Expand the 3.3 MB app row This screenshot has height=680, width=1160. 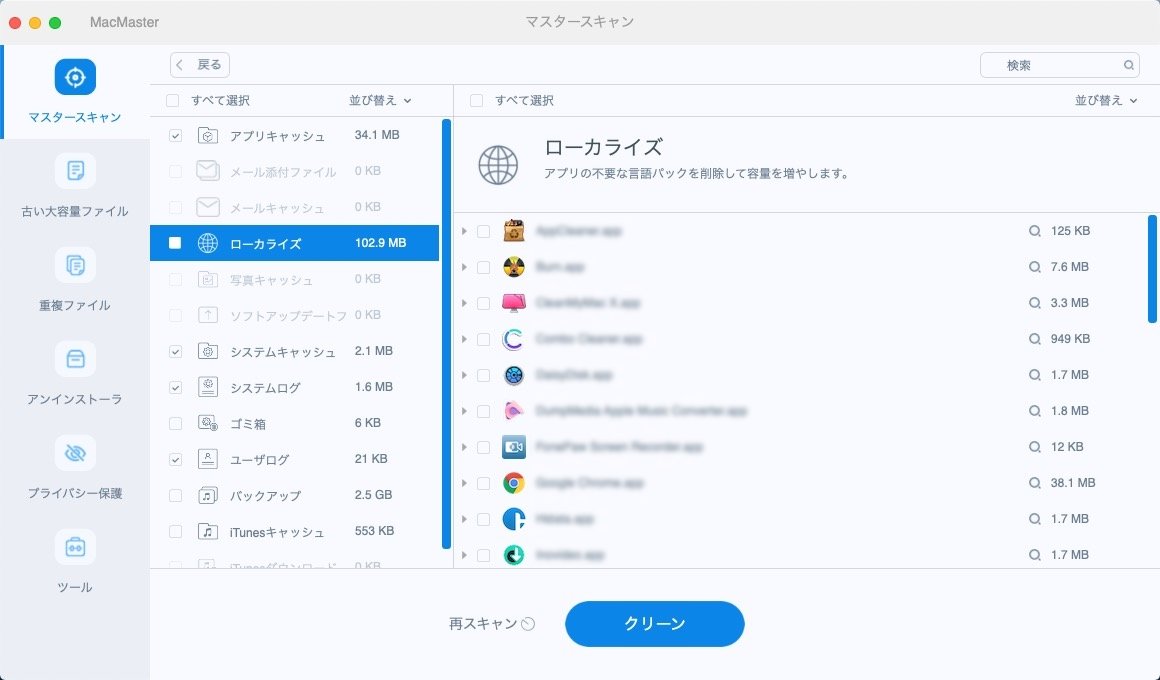[464, 303]
